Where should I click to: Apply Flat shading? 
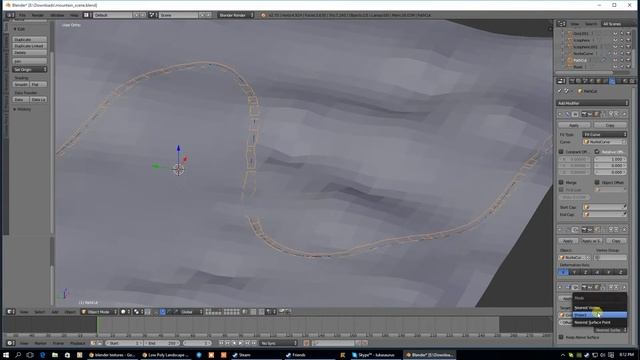pyautogui.click(x=38, y=84)
